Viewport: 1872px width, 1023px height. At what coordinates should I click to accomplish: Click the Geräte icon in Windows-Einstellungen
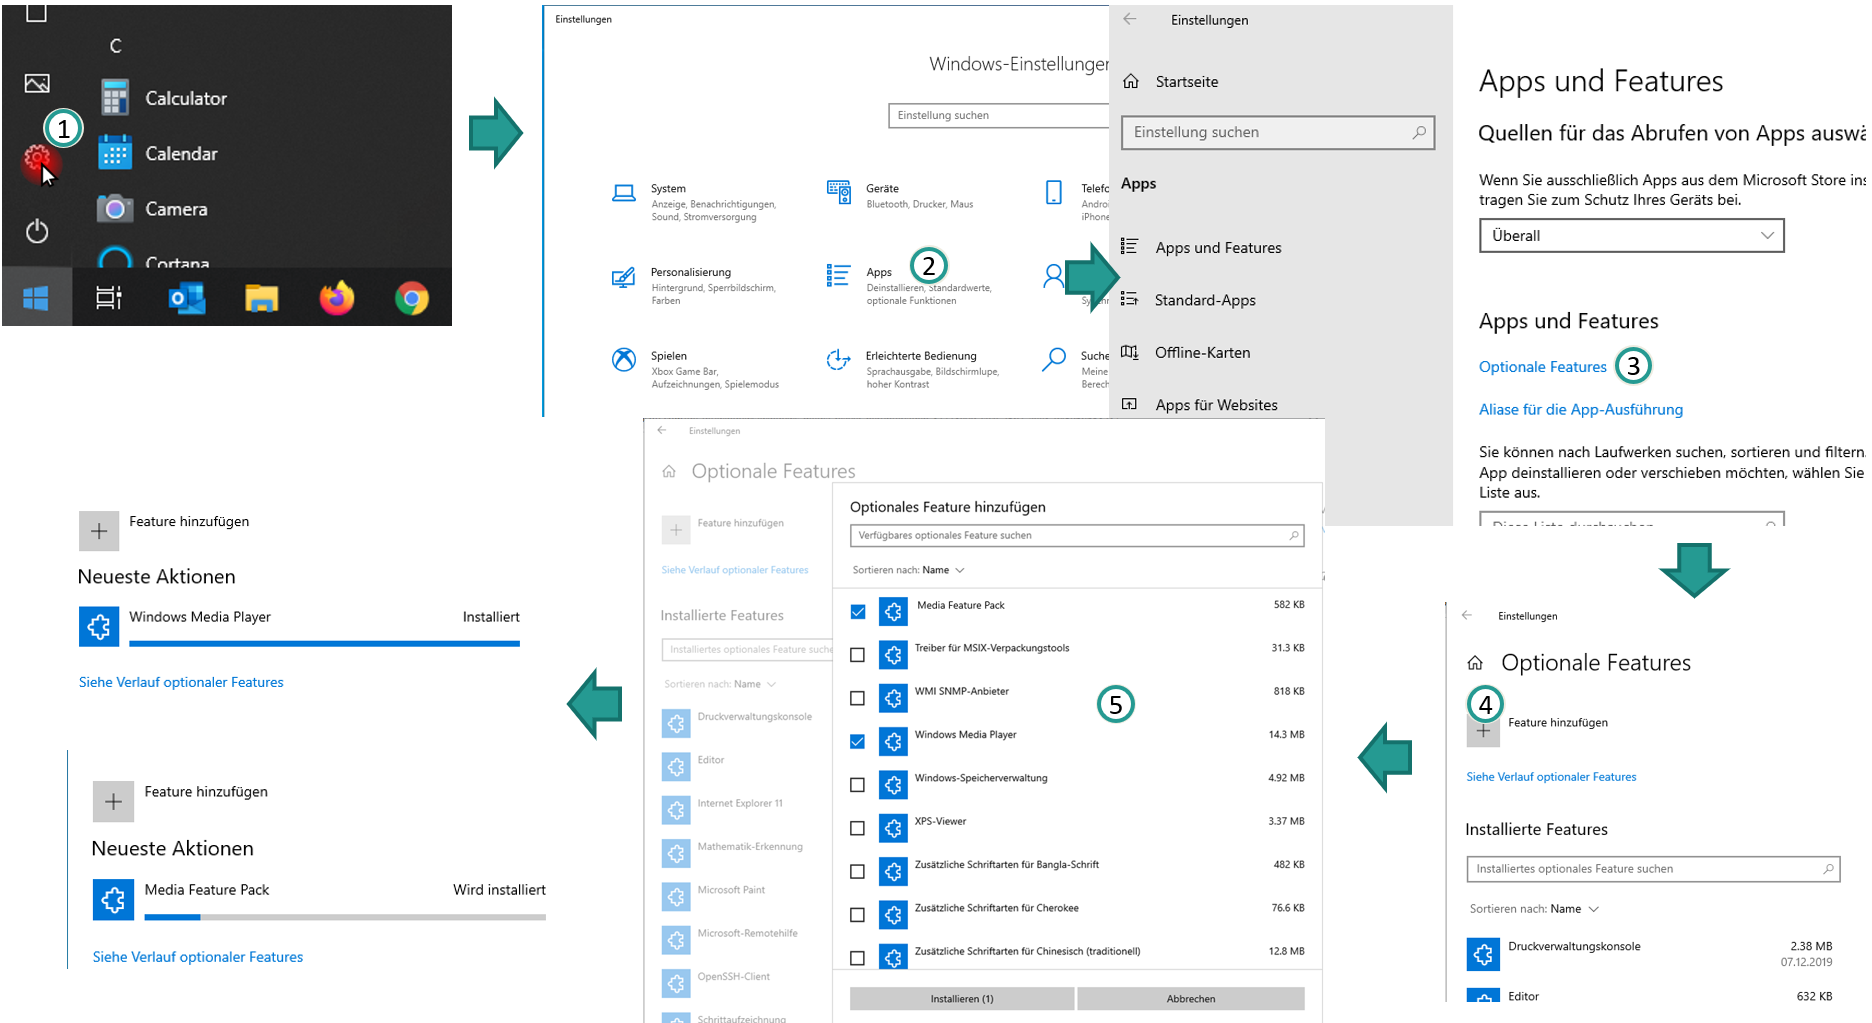click(839, 191)
